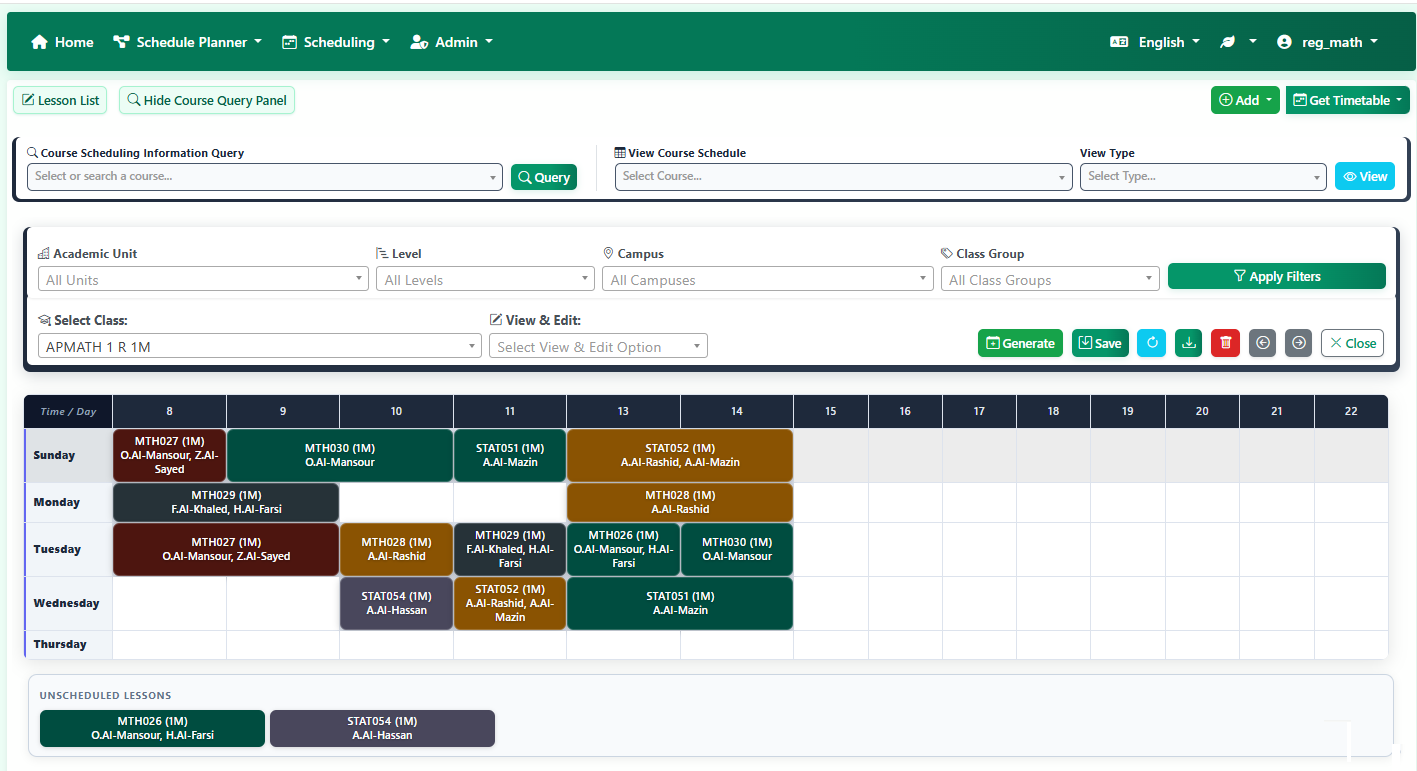The width and height of the screenshot is (1417, 771).
Task: Download the timetable with the green download icon
Action: pyautogui.click(x=1188, y=343)
